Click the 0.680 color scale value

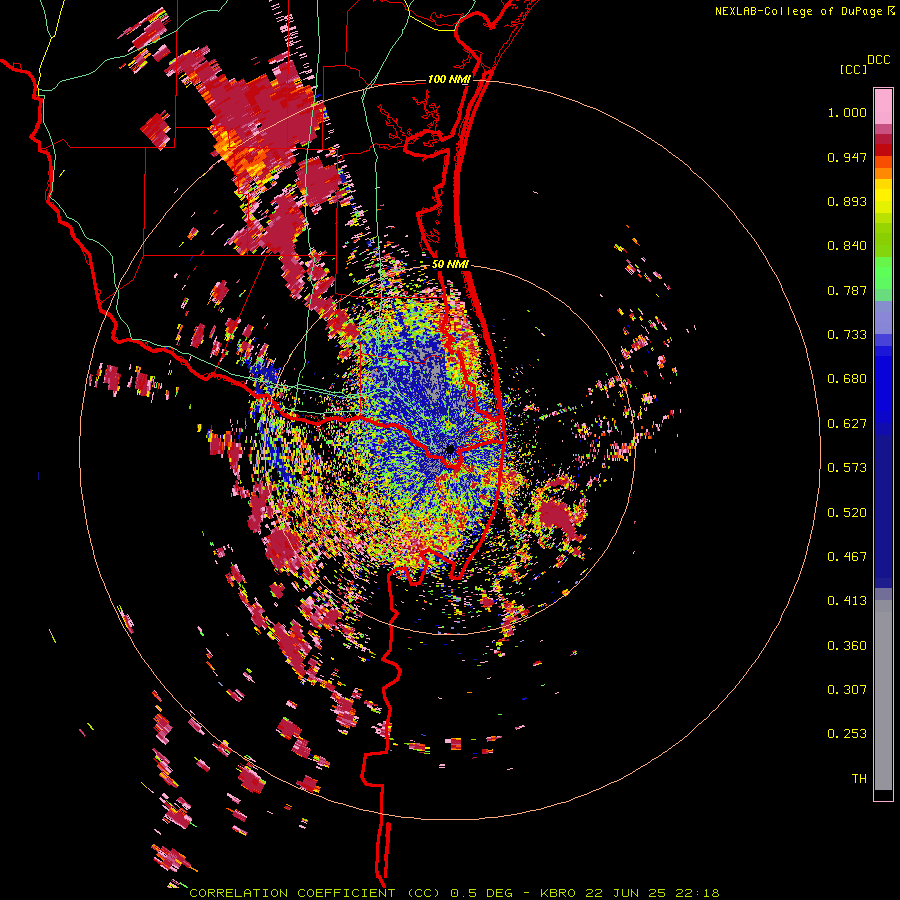(847, 379)
